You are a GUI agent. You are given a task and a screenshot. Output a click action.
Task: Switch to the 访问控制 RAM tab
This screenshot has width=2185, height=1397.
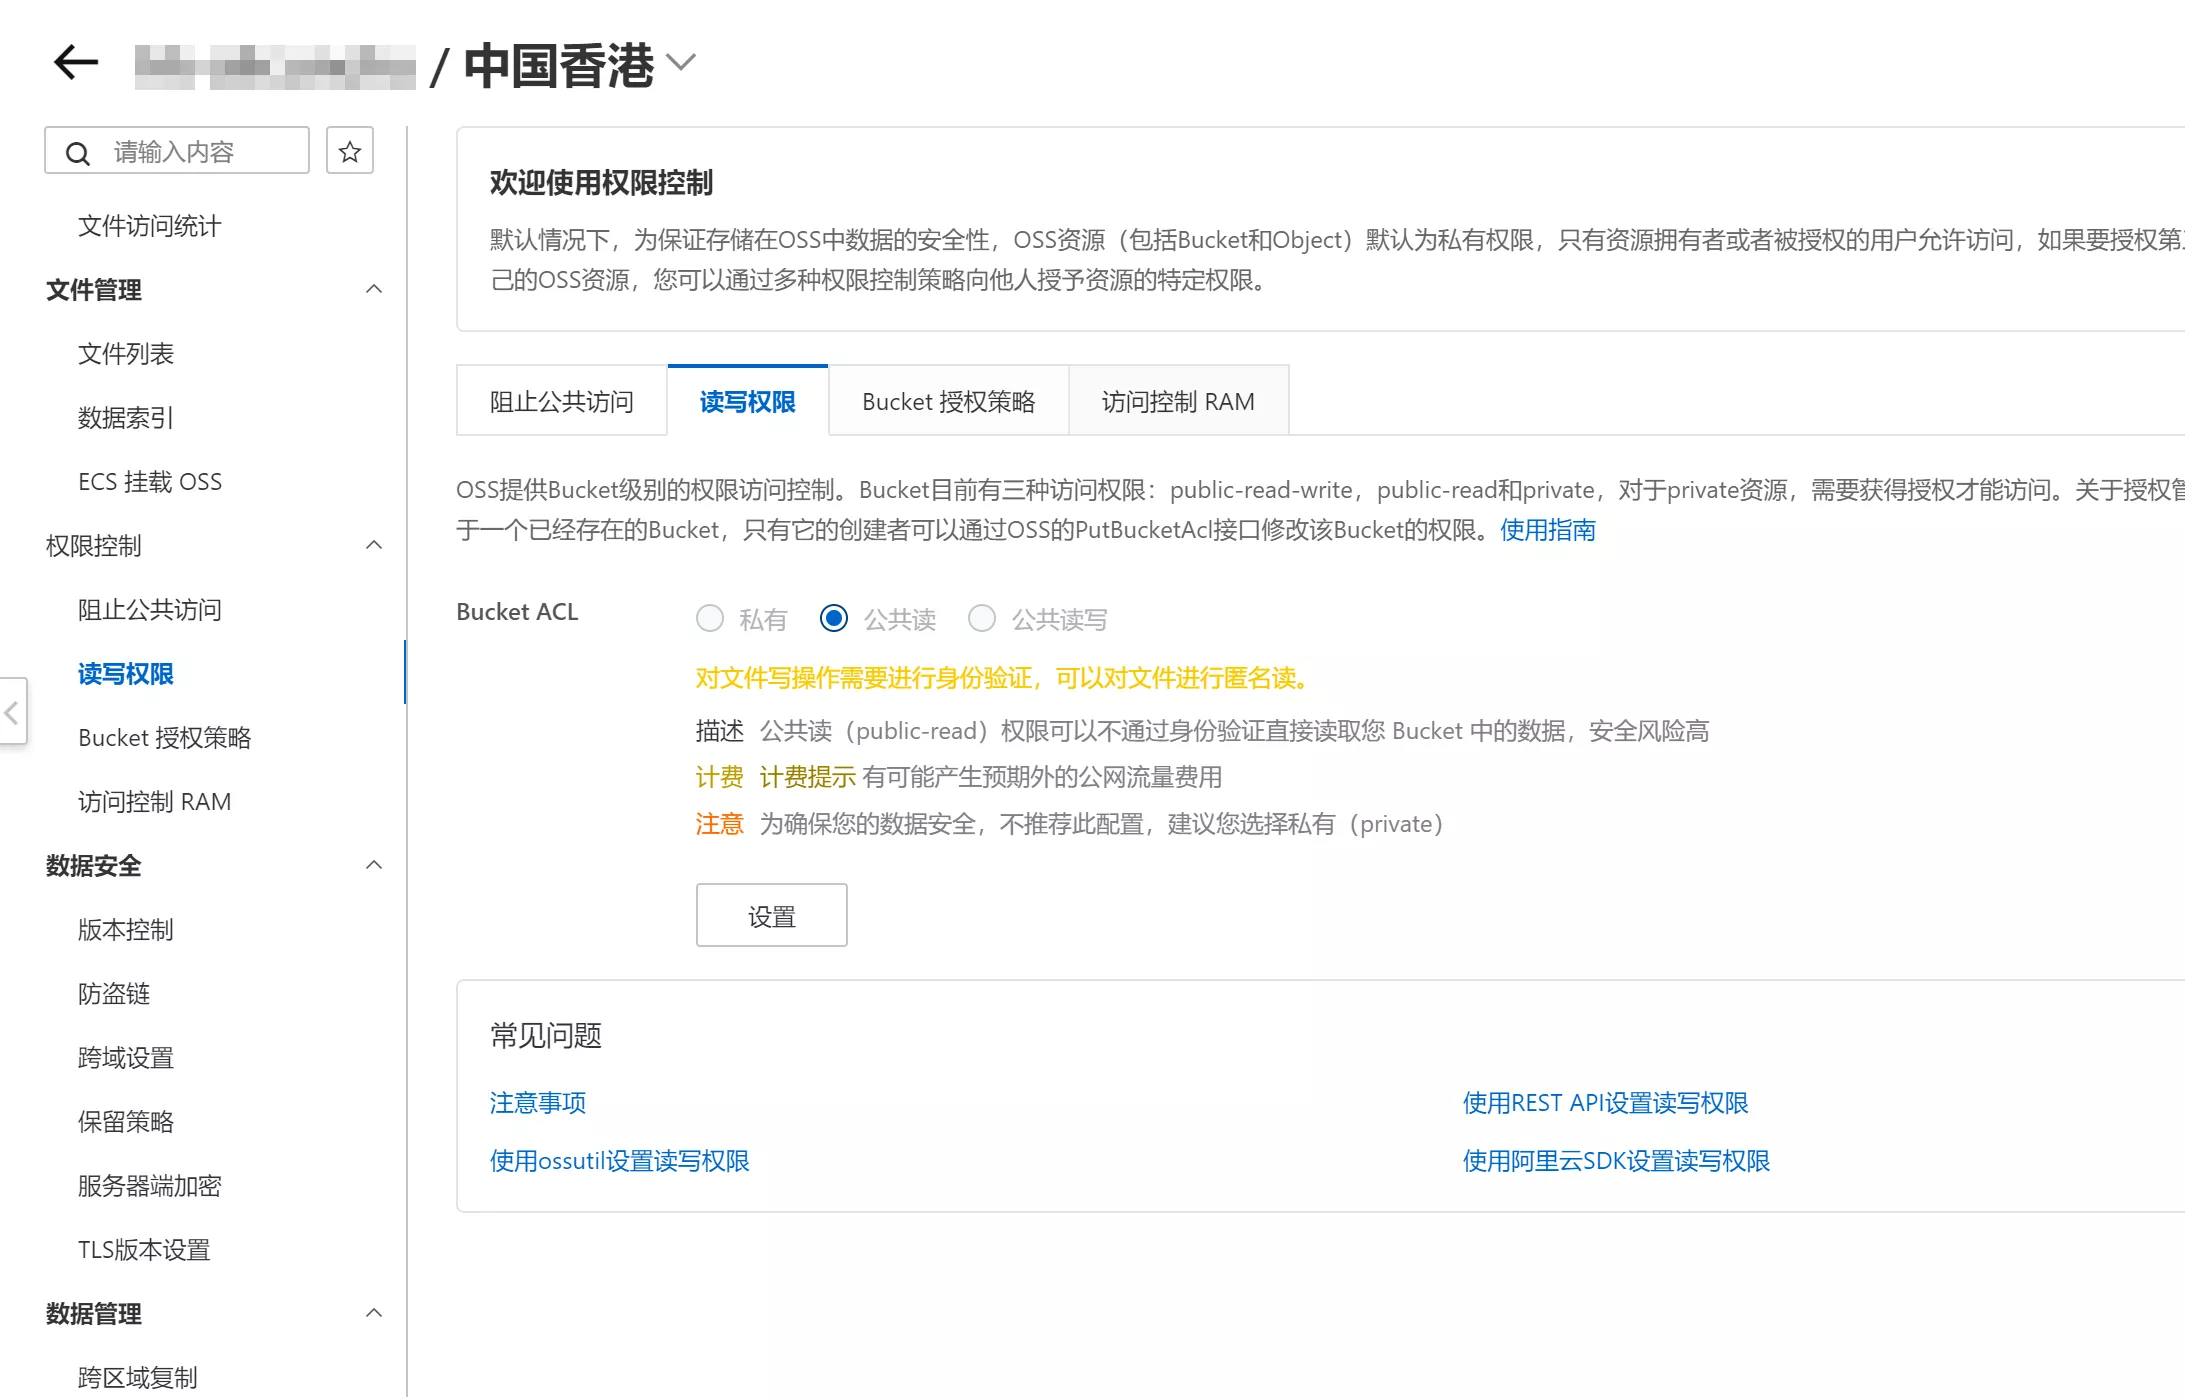click(x=1178, y=401)
